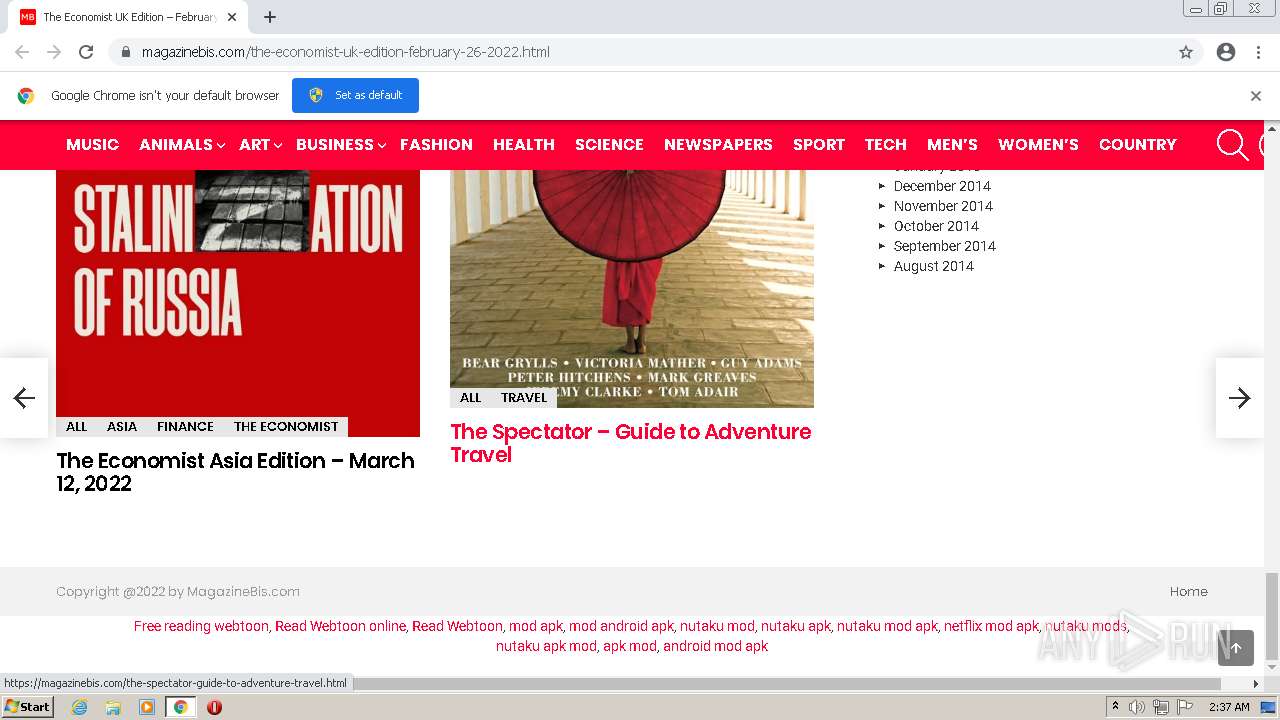The image size is (1280, 720).
Task: Close The Economist UK Edition tab
Action: click(x=233, y=17)
